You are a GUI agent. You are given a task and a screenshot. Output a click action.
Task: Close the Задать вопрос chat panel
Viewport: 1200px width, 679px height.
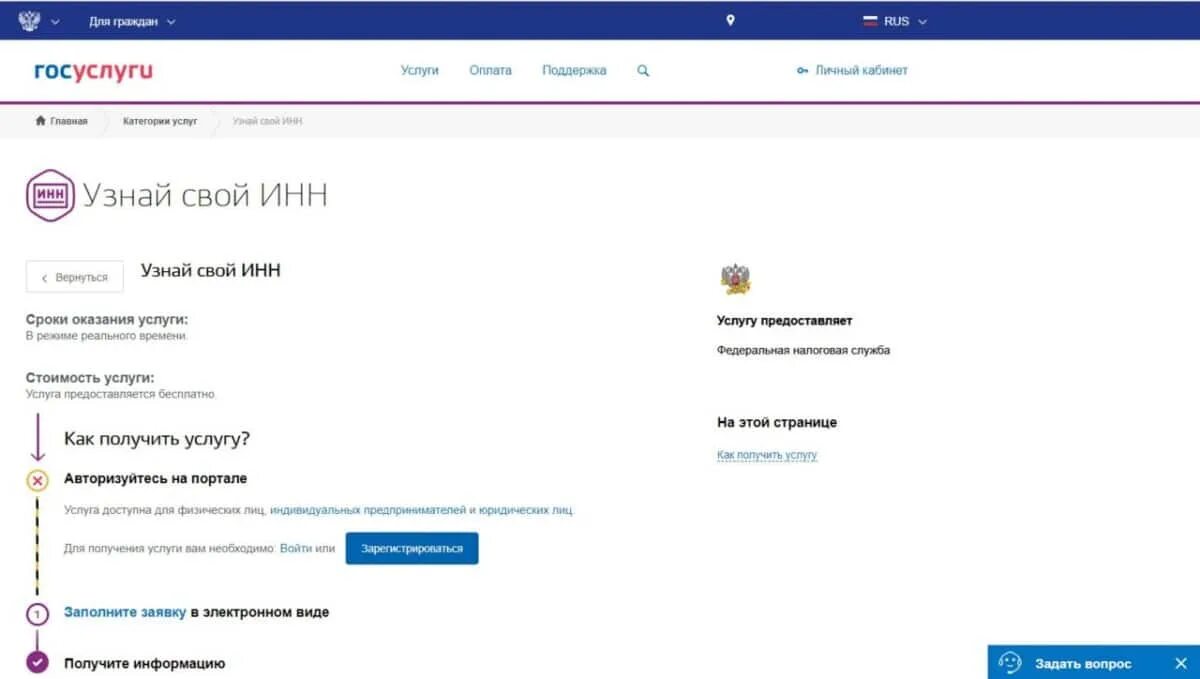pos(1179,662)
